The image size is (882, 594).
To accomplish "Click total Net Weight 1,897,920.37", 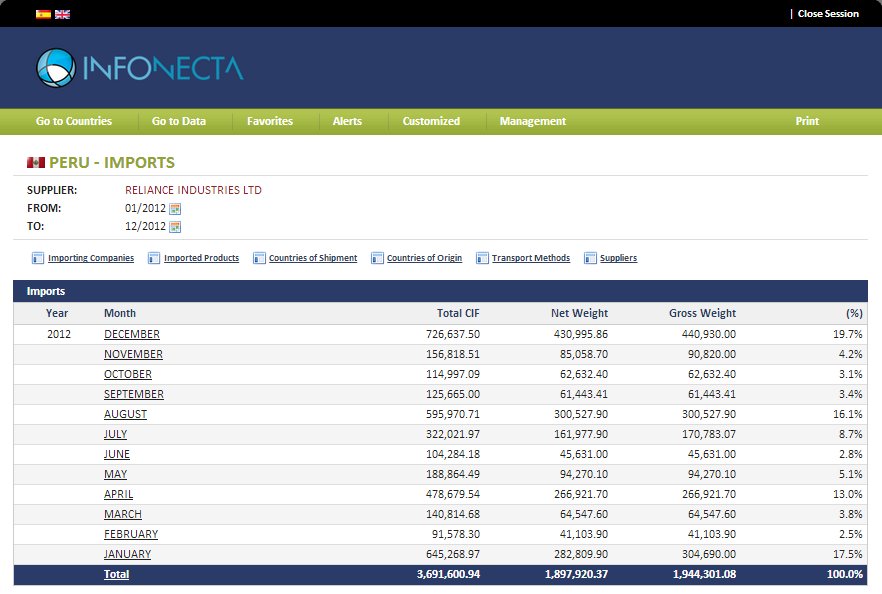I will pos(577,574).
